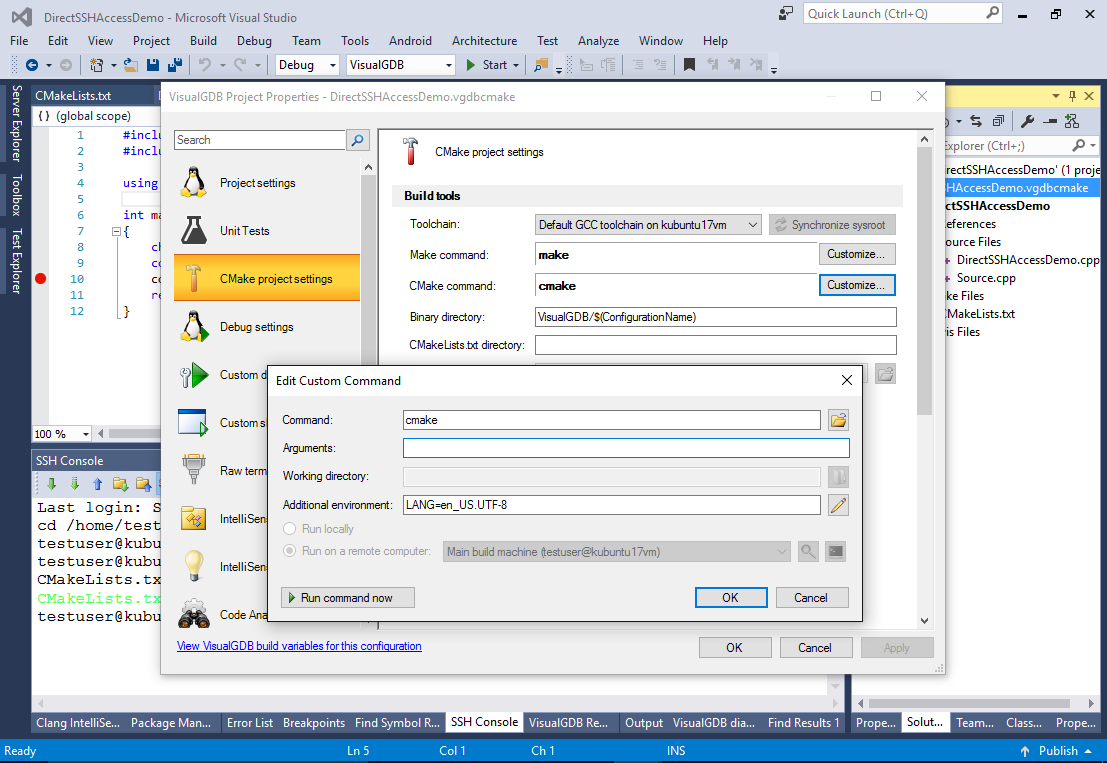Collapse the main function code block
The width and height of the screenshot is (1107, 763).
pos(116,231)
